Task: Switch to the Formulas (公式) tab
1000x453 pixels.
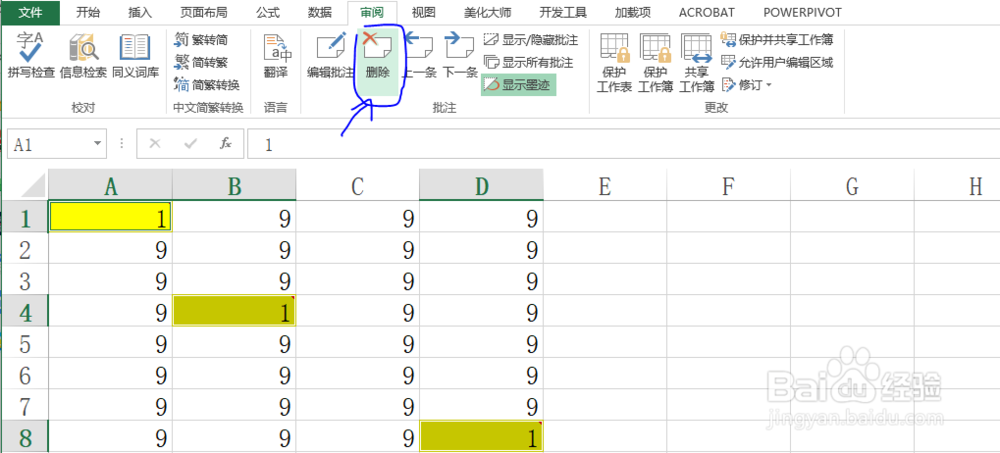Action: [267, 12]
